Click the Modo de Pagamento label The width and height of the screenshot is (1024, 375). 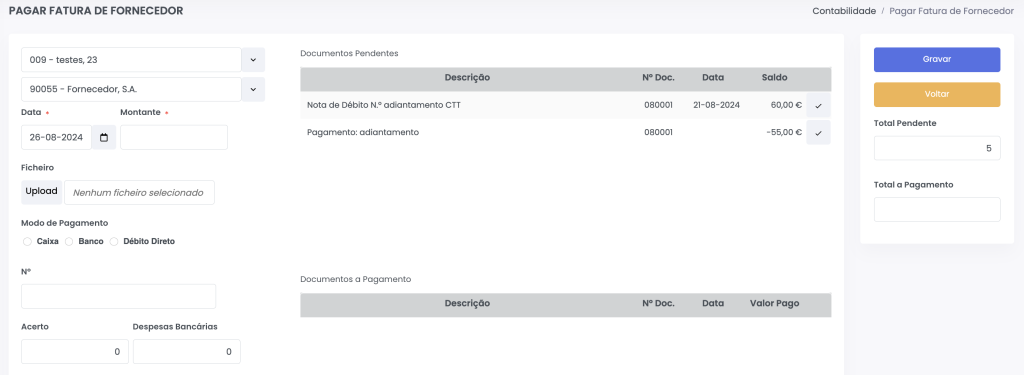(65, 223)
